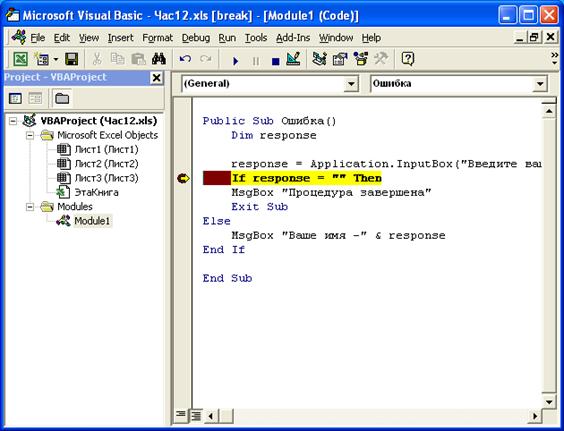Click the Redo arrow icon
The width and height of the screenshot is (564, 431).
click(206, 59)
